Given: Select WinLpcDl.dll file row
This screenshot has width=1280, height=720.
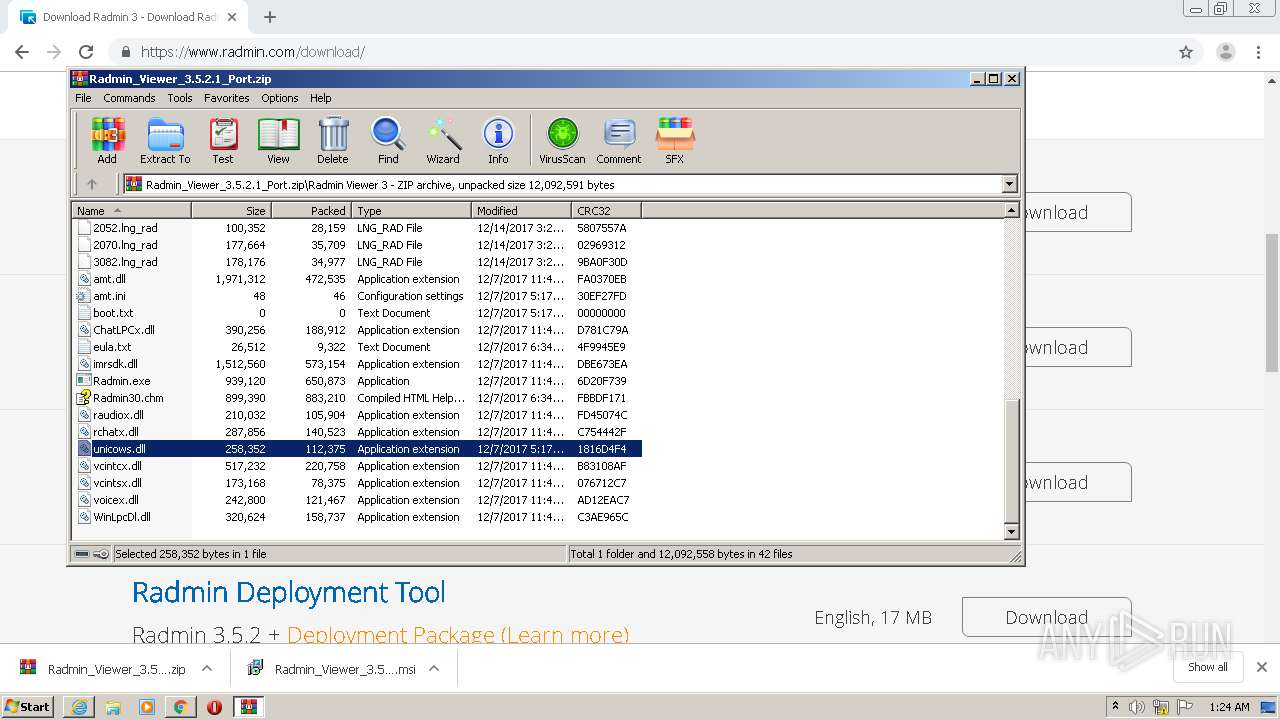Looking at the screenshot, I should (359, 517).
